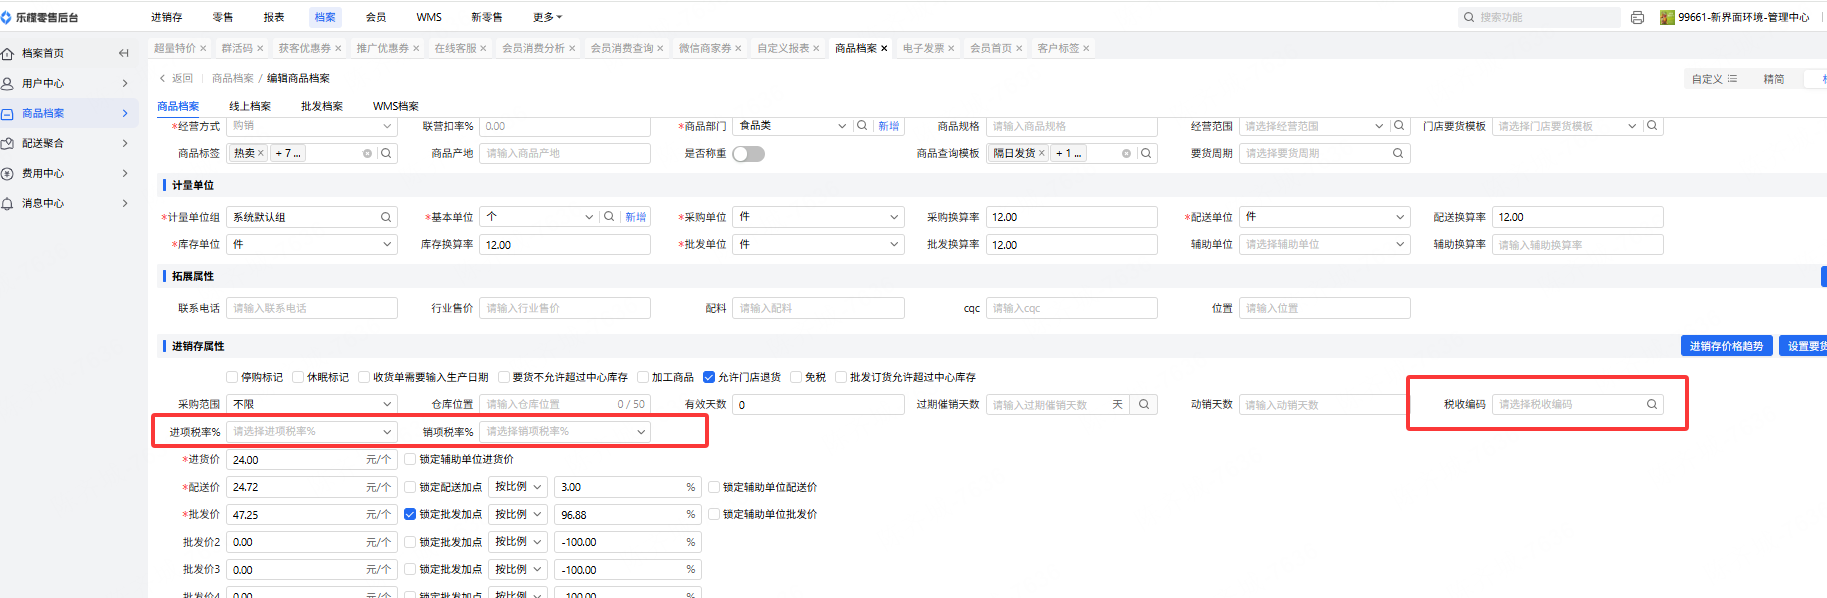Viewport: 1827px width, 598px height.
Task: Open the 报表 top menu
Action: tap(274, 17)
